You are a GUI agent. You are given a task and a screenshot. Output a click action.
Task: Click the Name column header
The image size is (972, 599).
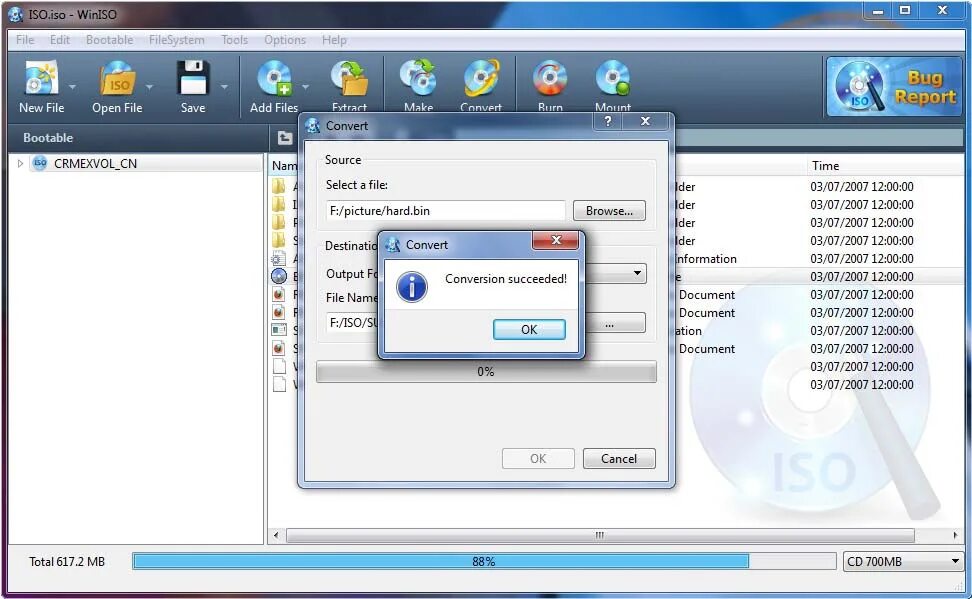click(285, 166)
